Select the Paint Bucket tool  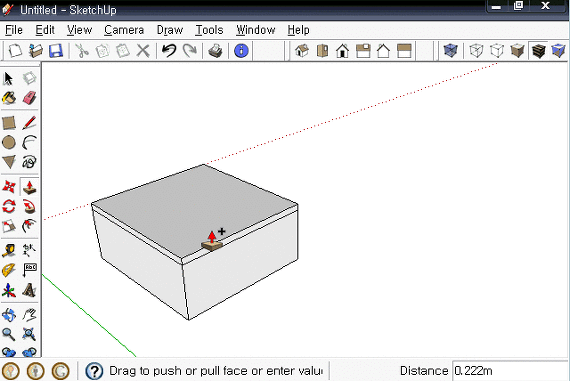(9, 98)
